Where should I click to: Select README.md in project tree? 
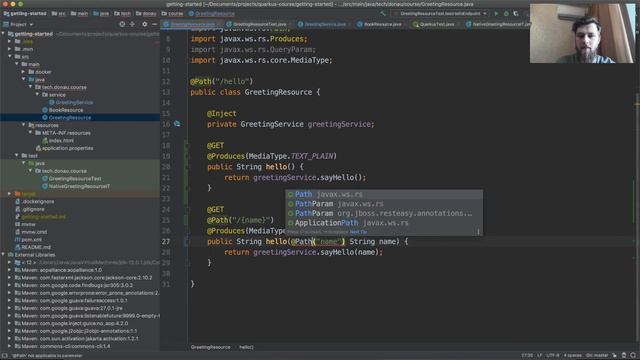[x=36, y=247]
